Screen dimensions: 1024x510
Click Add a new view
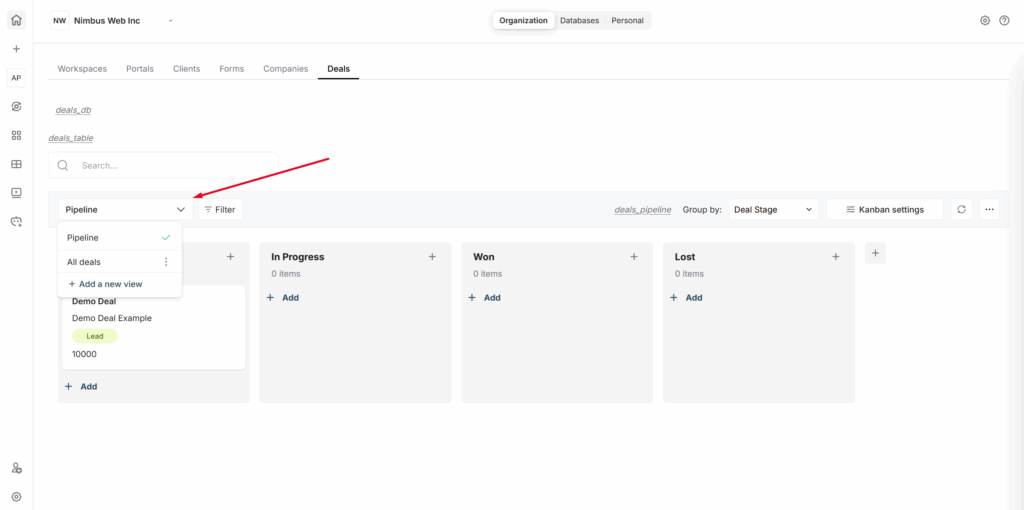pos(105,284)
